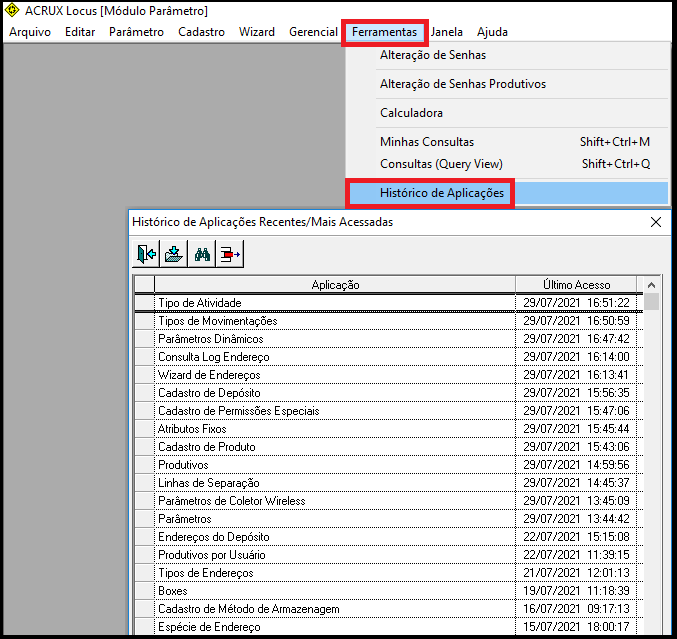Select the Atributos Fixos row
This screenshot has width=677, height=639.
pos(389,429)
